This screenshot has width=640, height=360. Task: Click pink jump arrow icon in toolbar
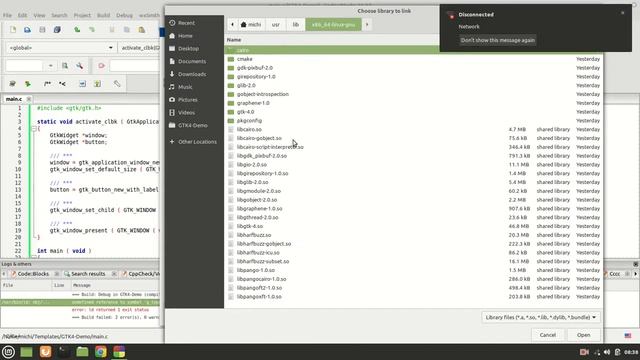click(101, 66)
